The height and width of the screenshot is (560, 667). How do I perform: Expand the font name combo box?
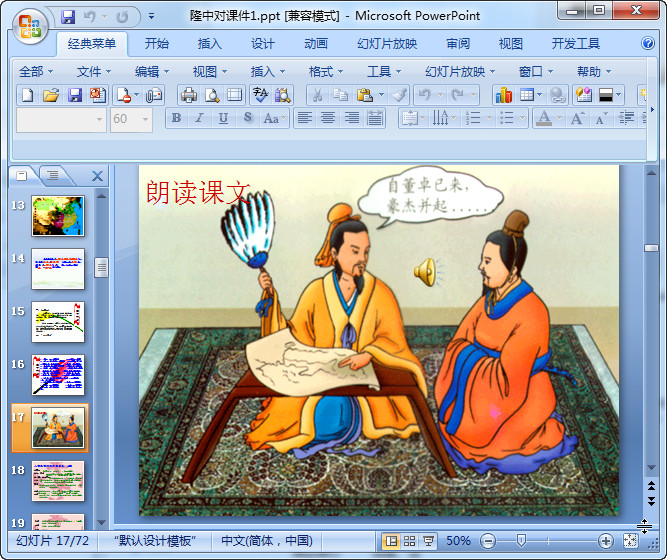coord(99,119)
